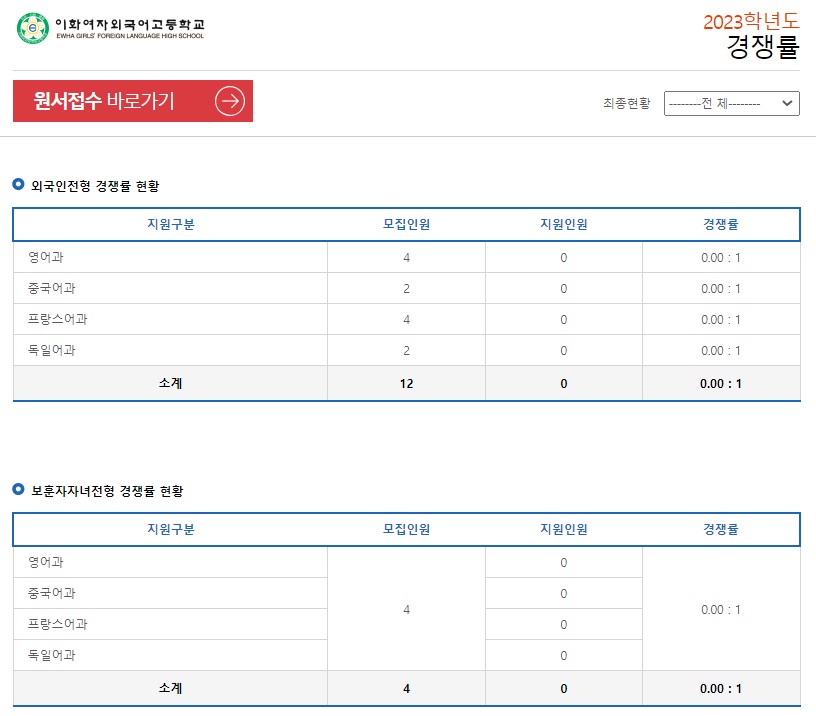Click the circled arrow icon on the red button

point(230,101)
